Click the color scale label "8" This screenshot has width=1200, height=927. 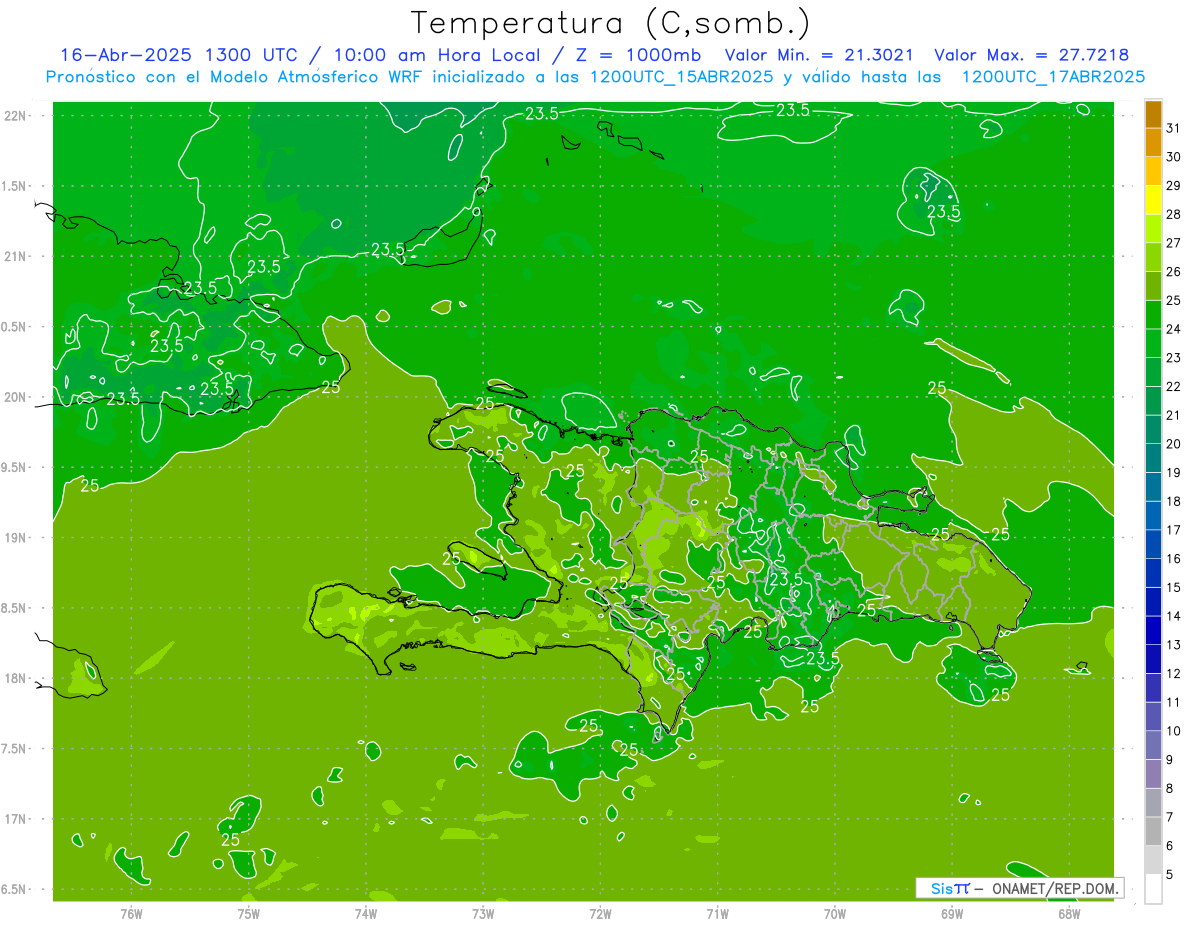click(1170, 789)
